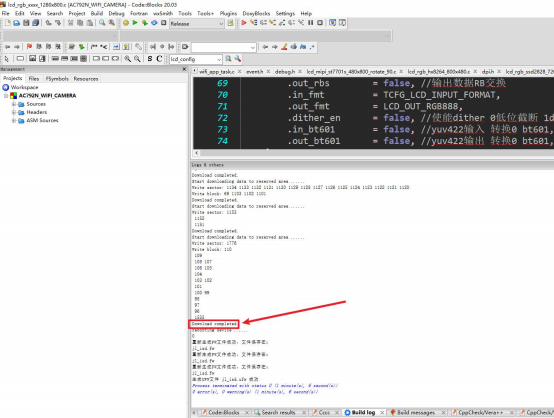Close the Management panel
The image size is (554, 418).
pos(184,69)
